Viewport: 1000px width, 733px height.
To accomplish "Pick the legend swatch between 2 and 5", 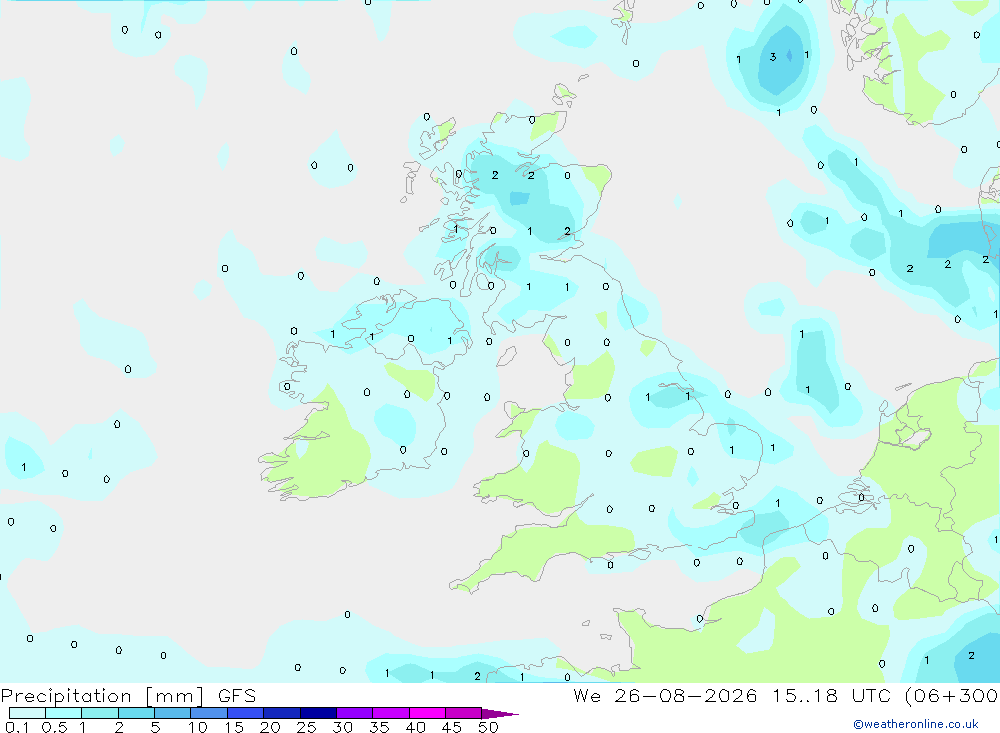I will coord(136,713).
